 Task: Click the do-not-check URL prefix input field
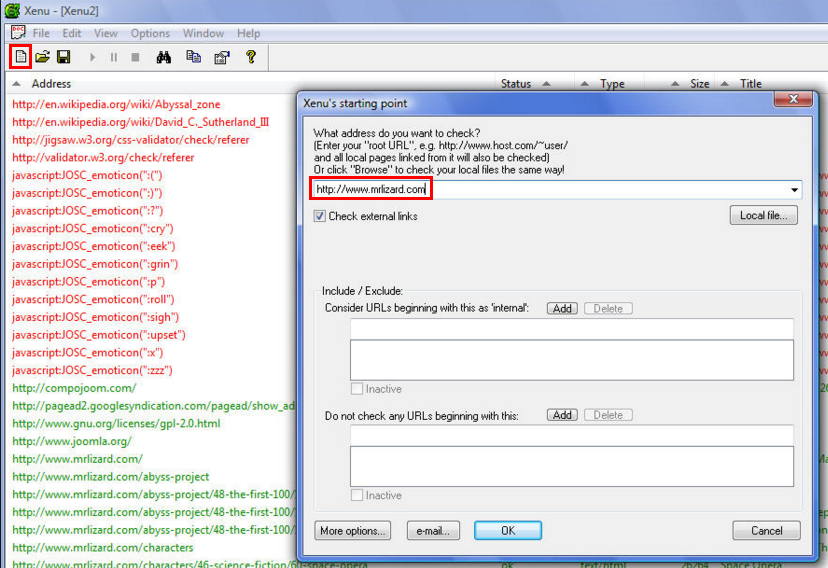click(571, 436)
